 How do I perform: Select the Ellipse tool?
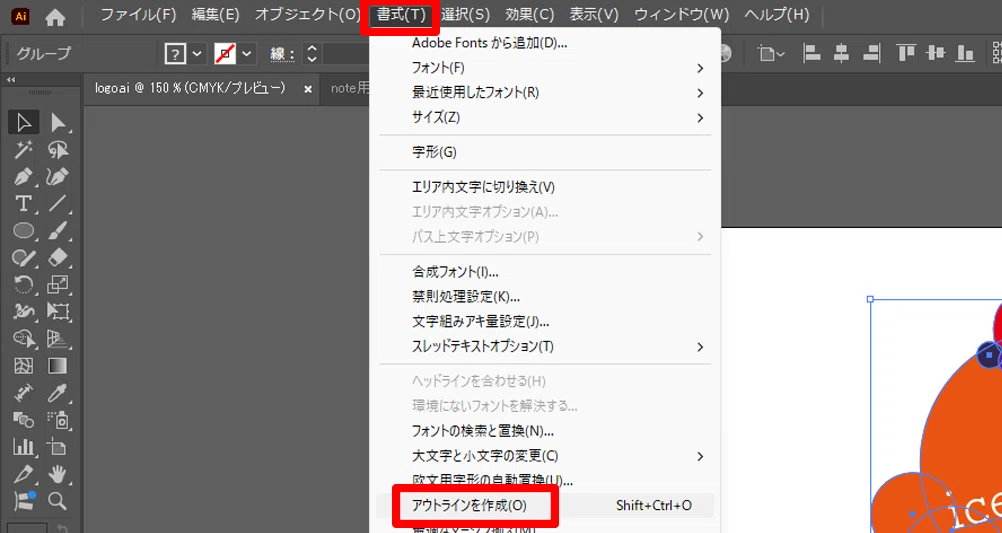tap(24, 230)
